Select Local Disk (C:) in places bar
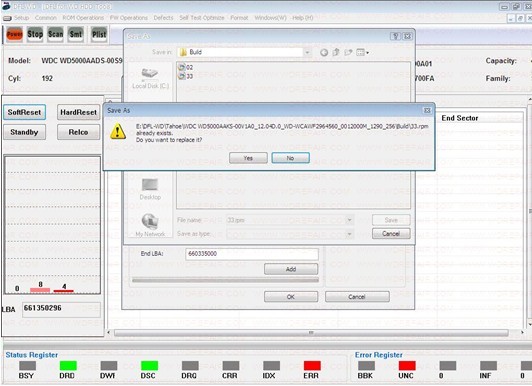Image resolution: width=532 pixels, height=386 pixels. pyautogui.click(x=150, y=78)
